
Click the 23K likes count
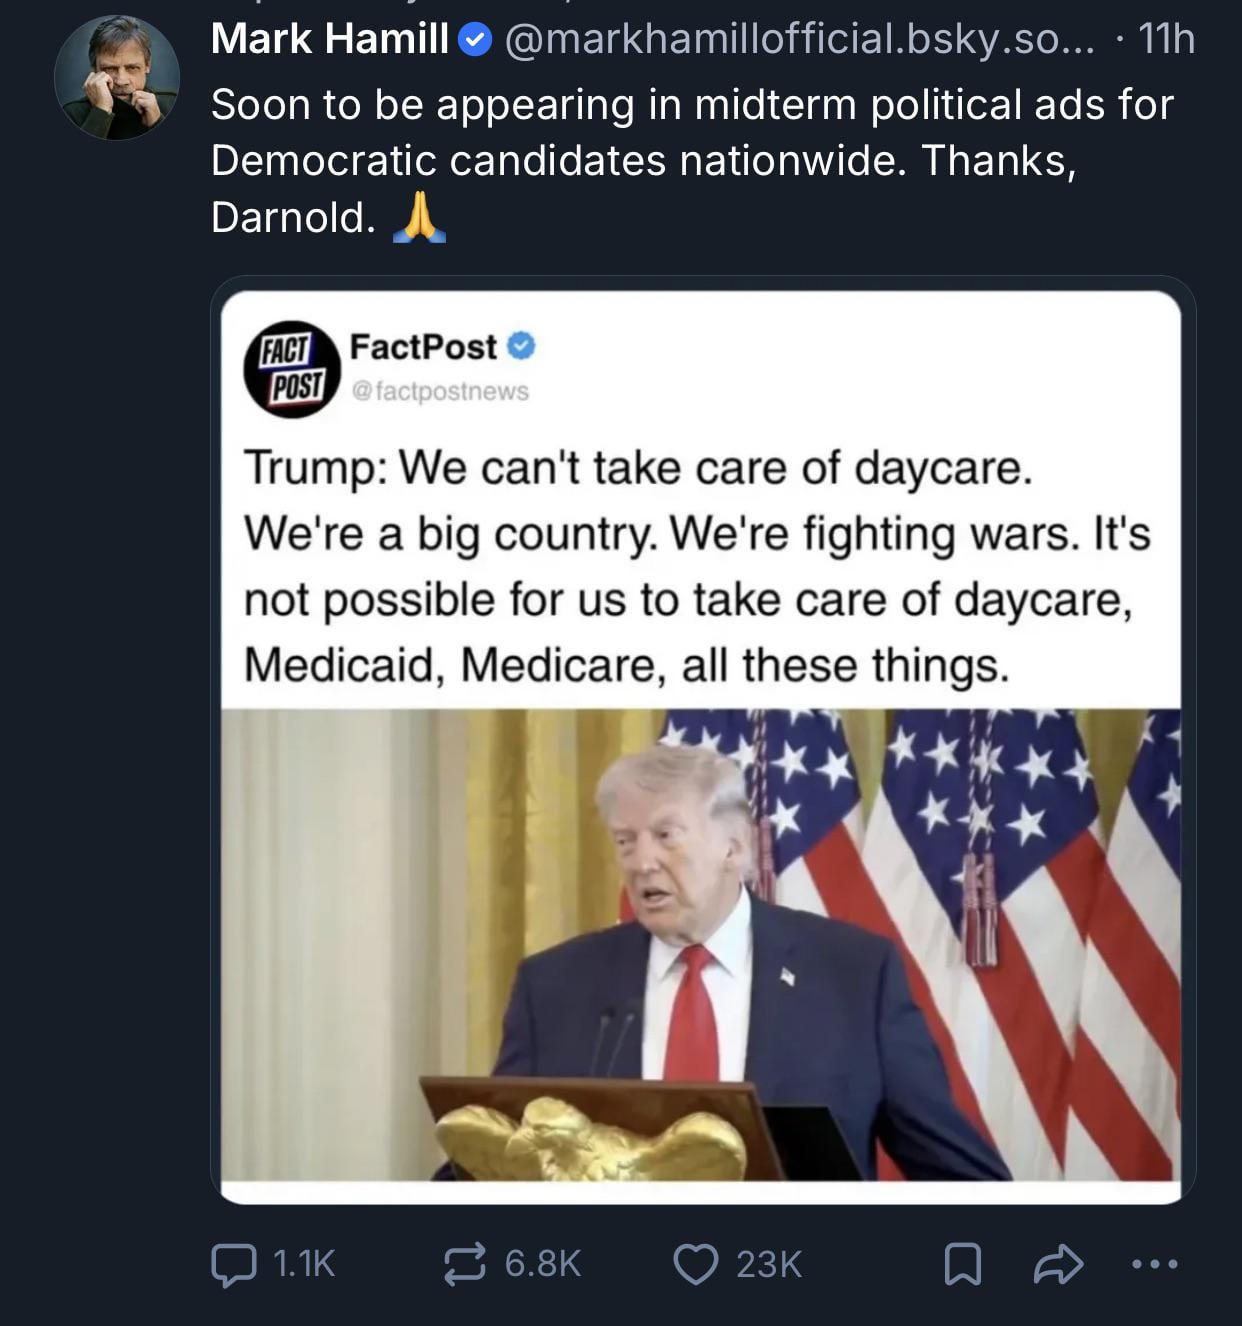(769, 1264)
